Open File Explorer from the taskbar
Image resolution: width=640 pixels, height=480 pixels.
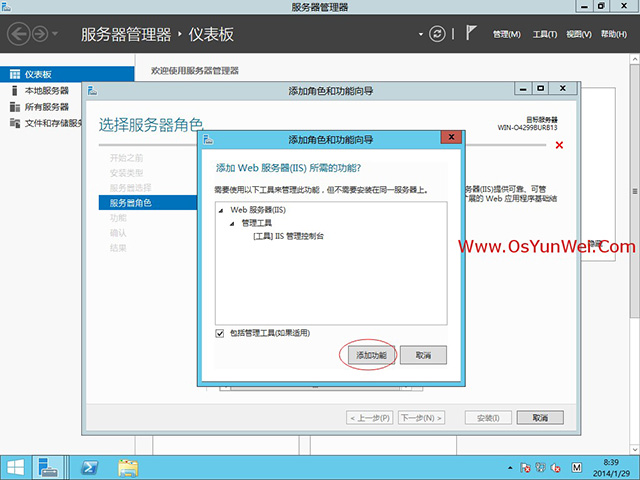click(x=128, y=466)
